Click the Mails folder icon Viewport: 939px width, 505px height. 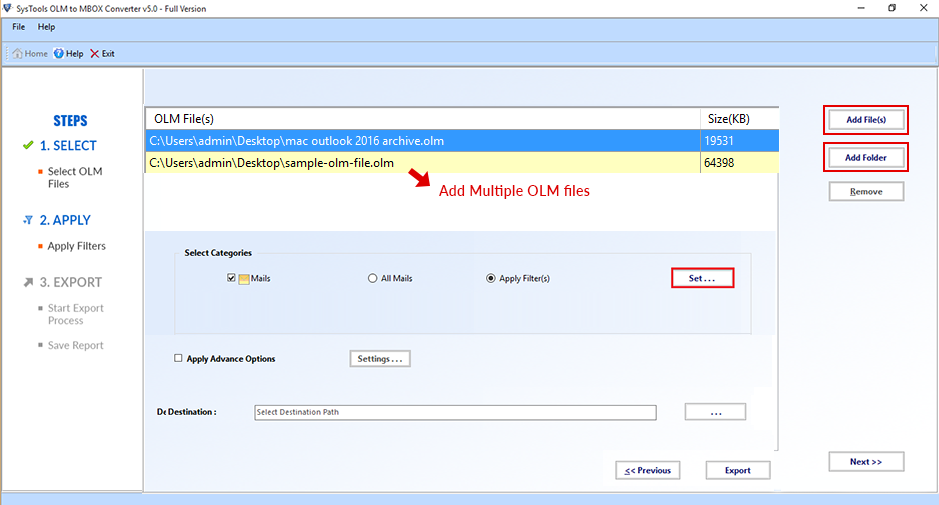(x=243, y=279)
